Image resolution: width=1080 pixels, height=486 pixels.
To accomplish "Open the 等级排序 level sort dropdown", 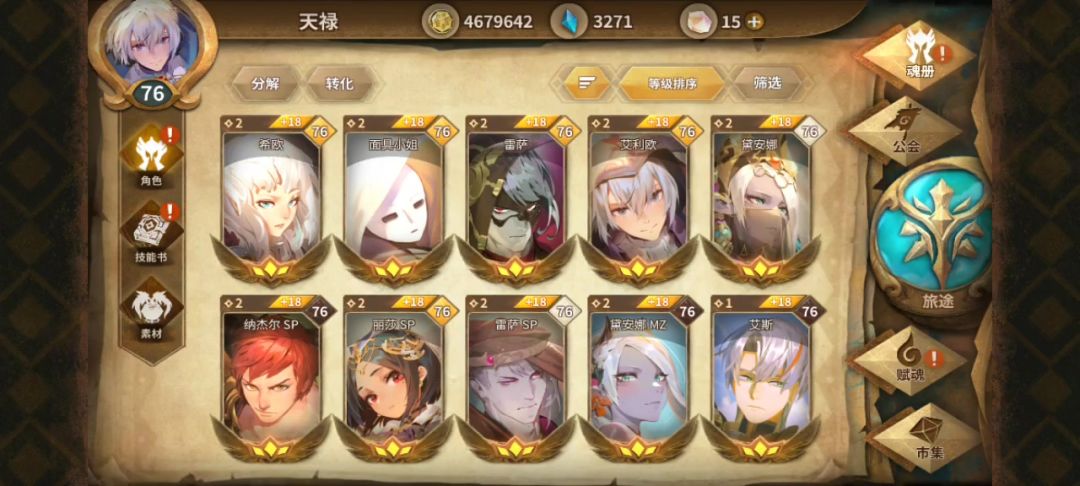I will coord(672,84).
